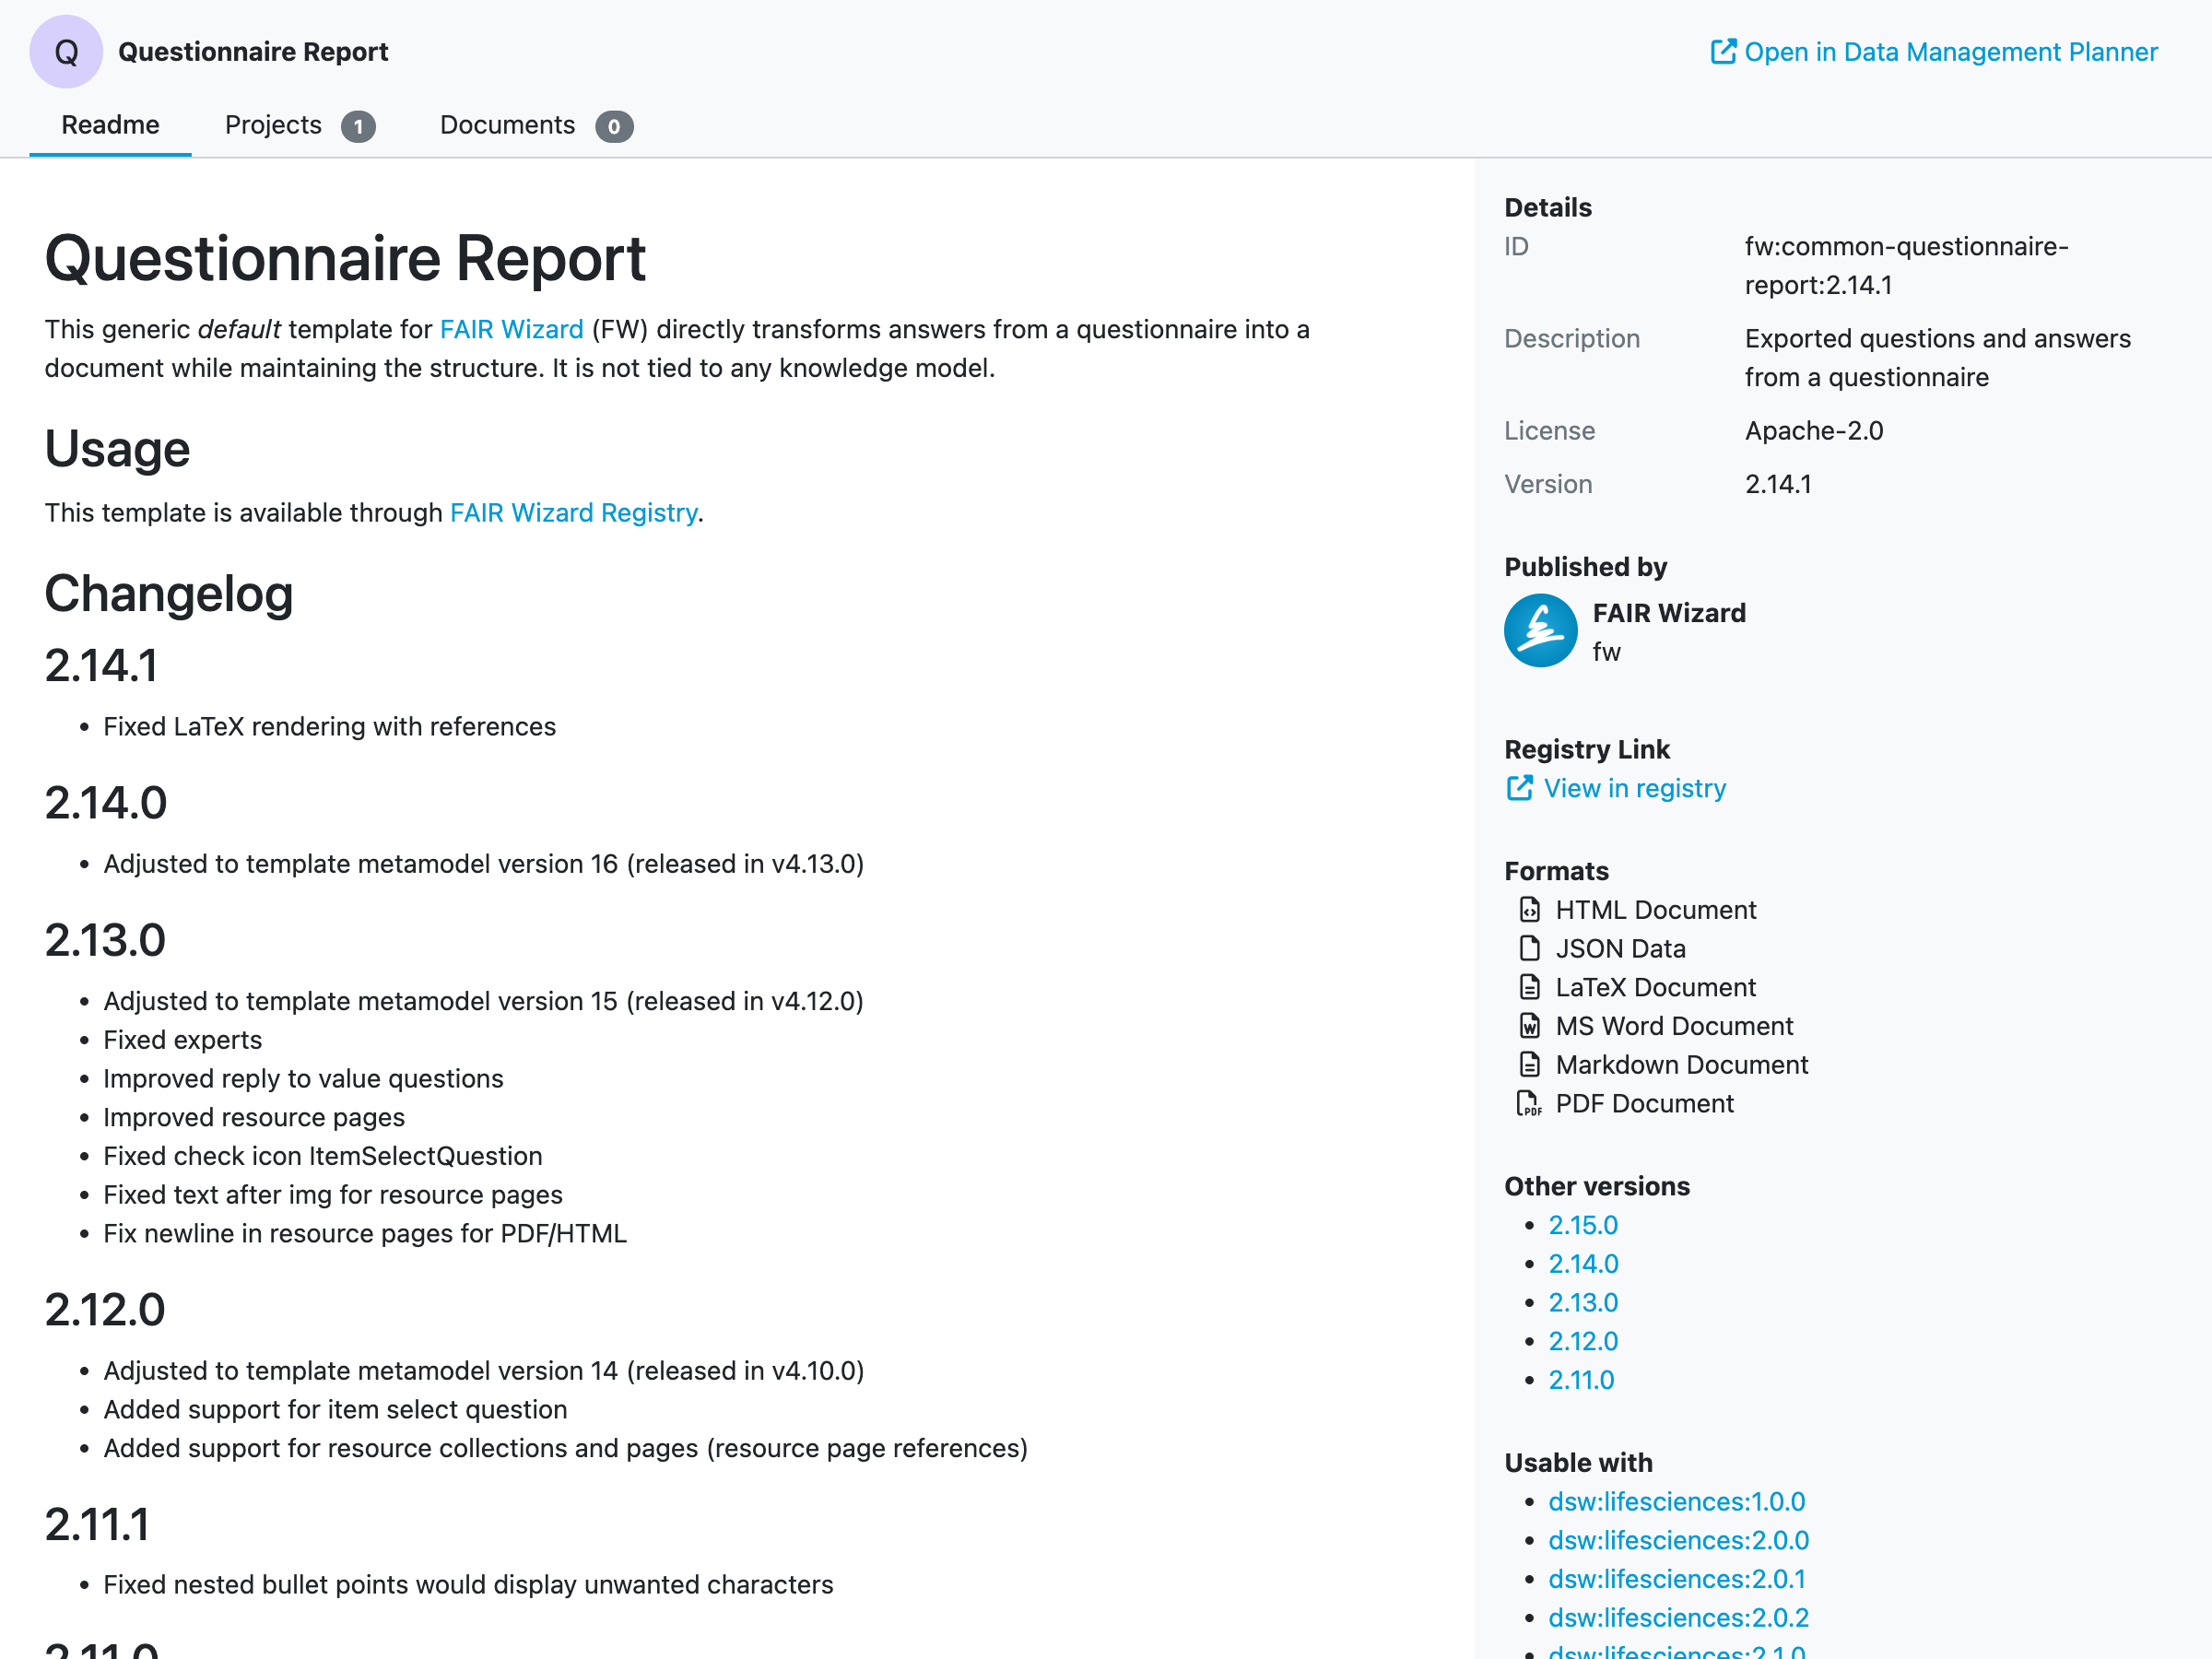Click the purple Q avatar icon
Screen dimensions: 2212x1659
click(66, 52)
